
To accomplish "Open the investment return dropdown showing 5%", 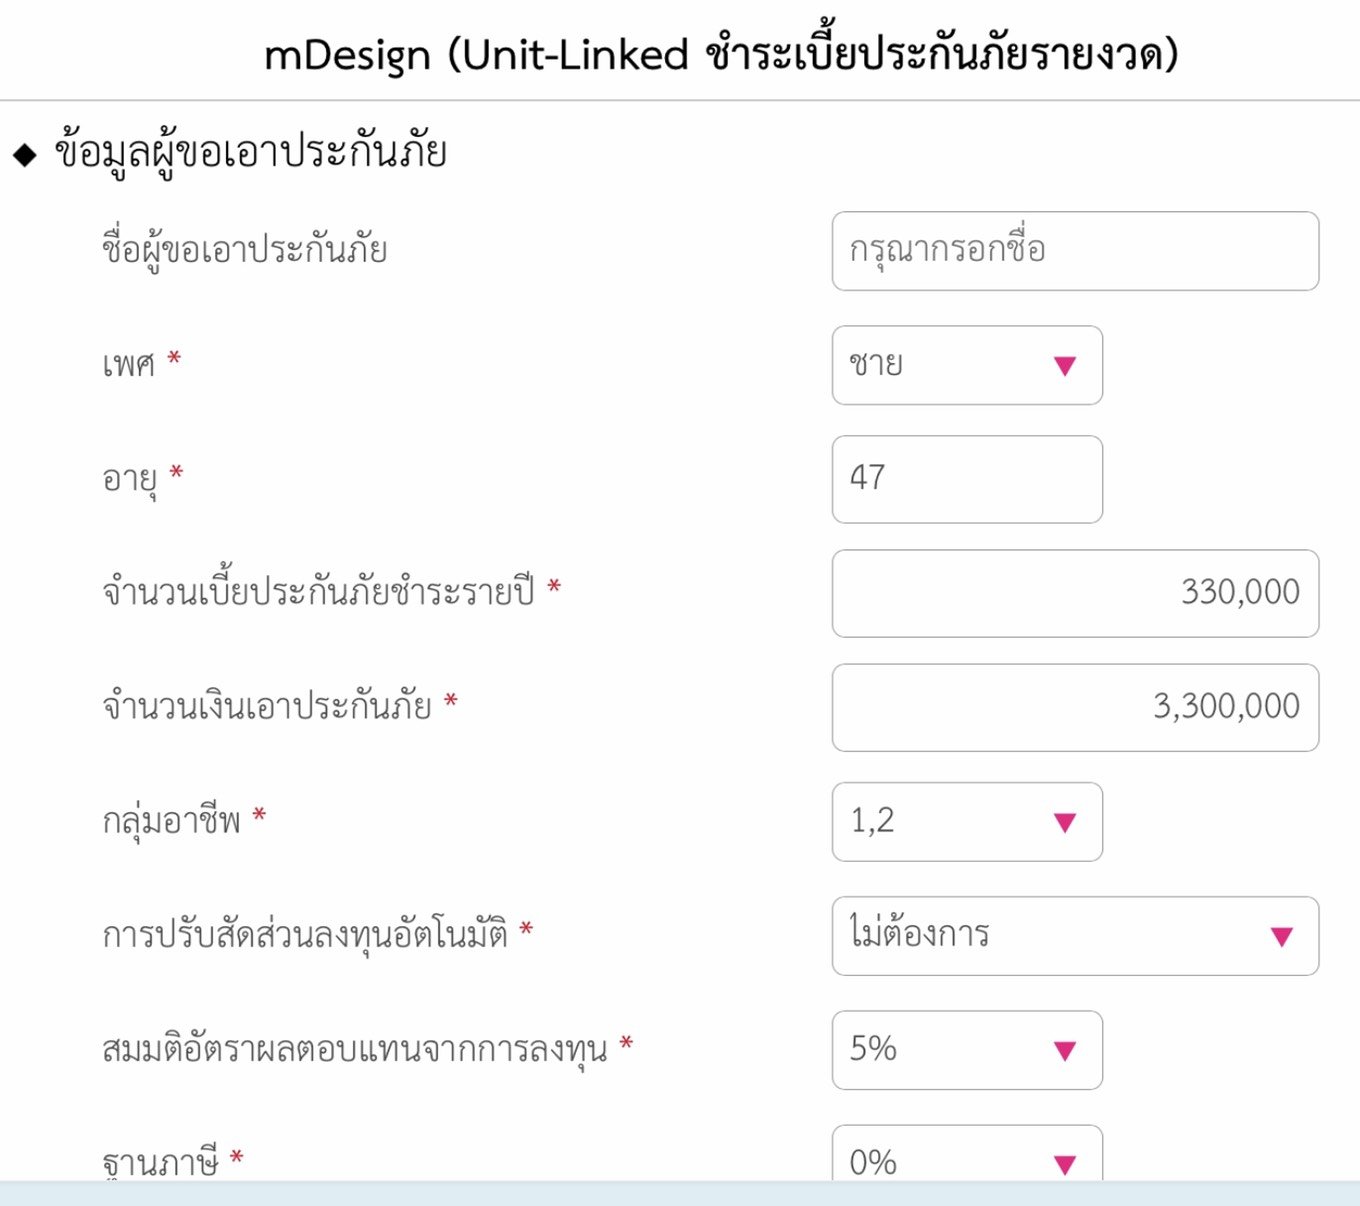I will pos(965,1049).
